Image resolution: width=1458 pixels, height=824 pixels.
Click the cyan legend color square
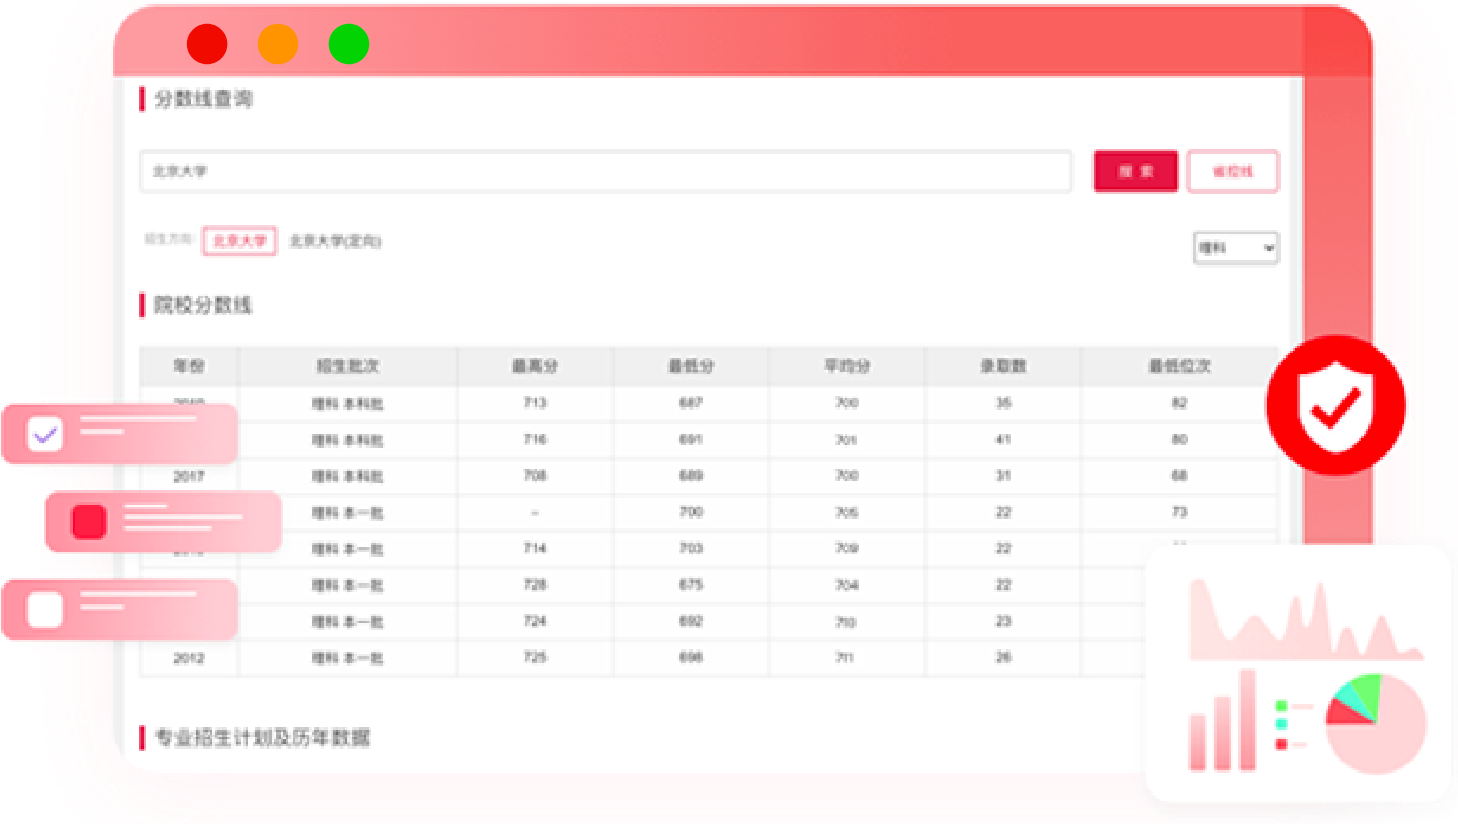pyautogui.click(x=1281, y=724)
